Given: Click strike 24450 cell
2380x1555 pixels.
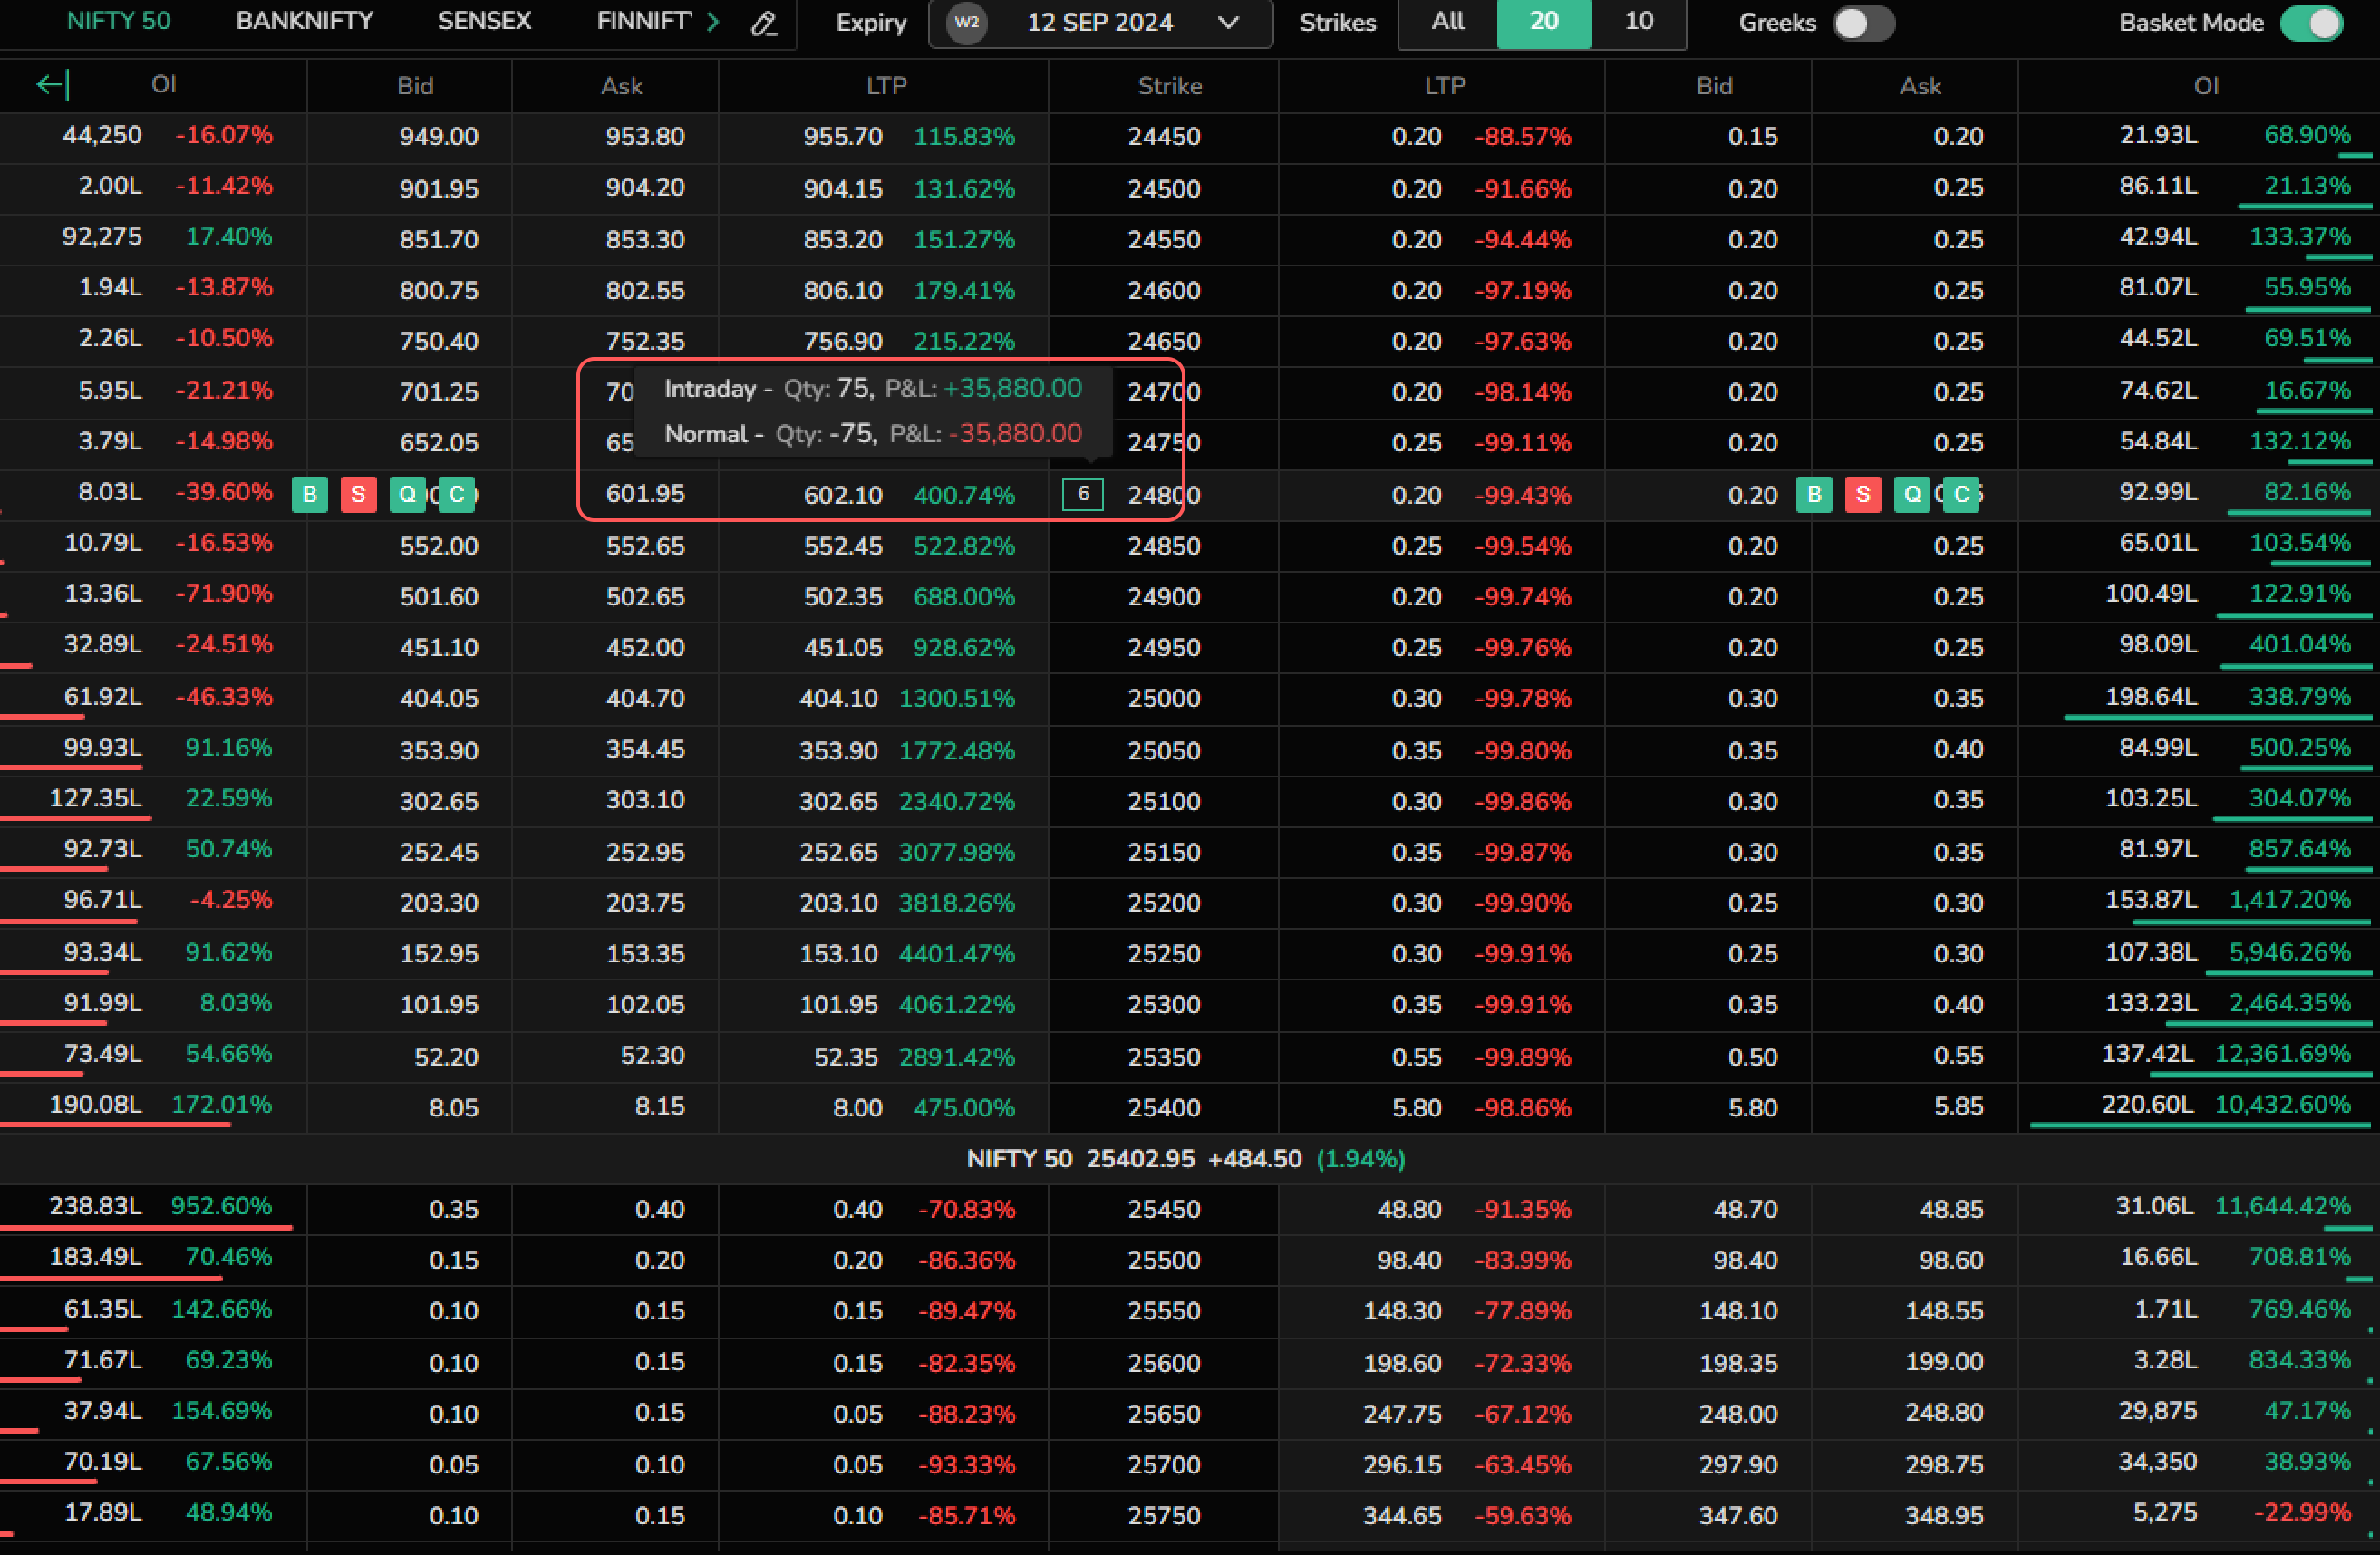Looking at the screenshot, I should click(x=1164, y=137).
